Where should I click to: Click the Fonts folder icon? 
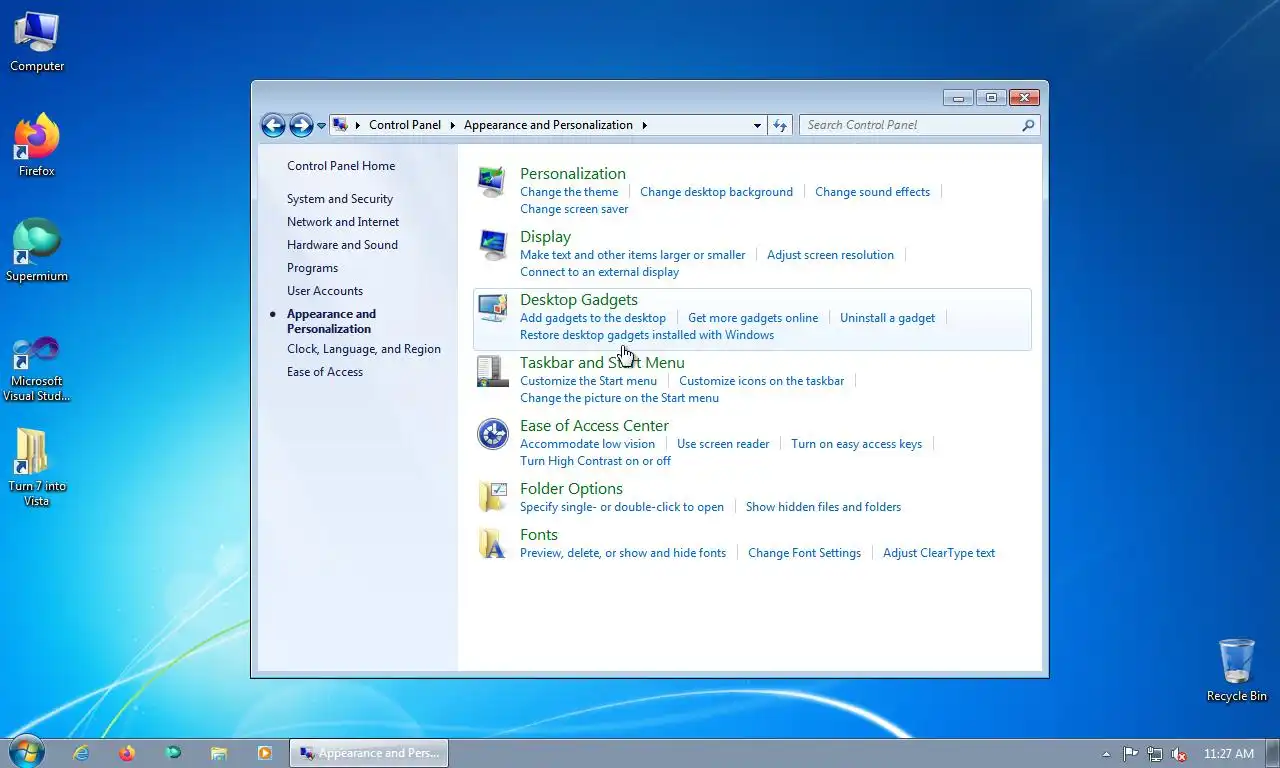[492, 542]
